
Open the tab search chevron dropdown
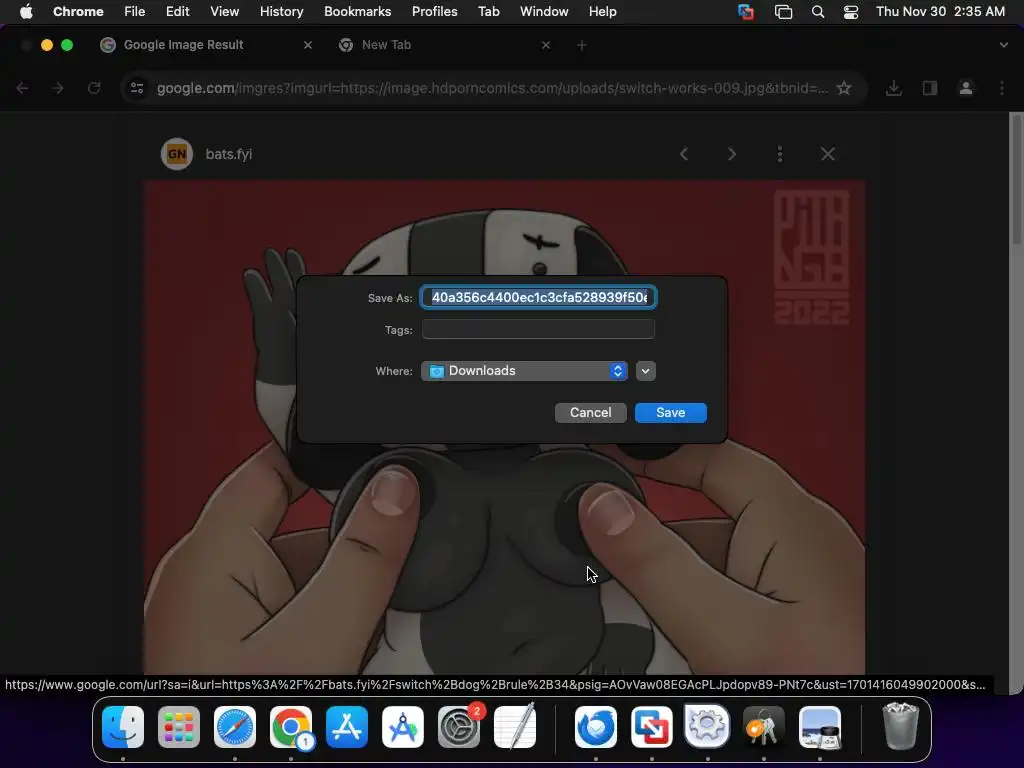click(1004, 45)
